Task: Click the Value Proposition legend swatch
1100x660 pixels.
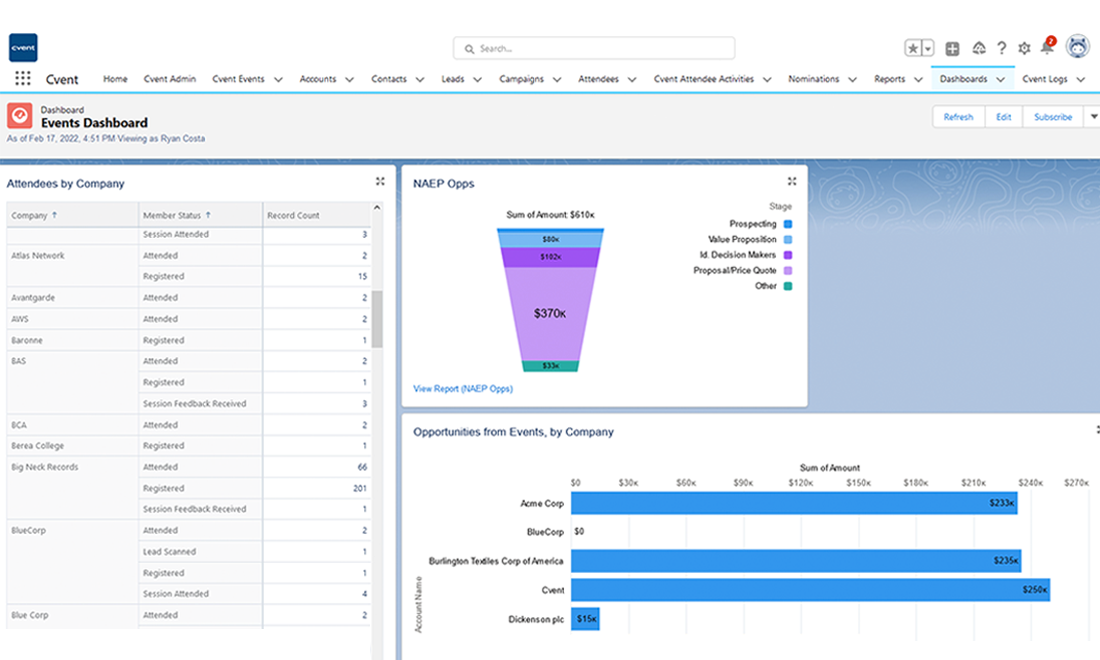Action: coord(788,240)
